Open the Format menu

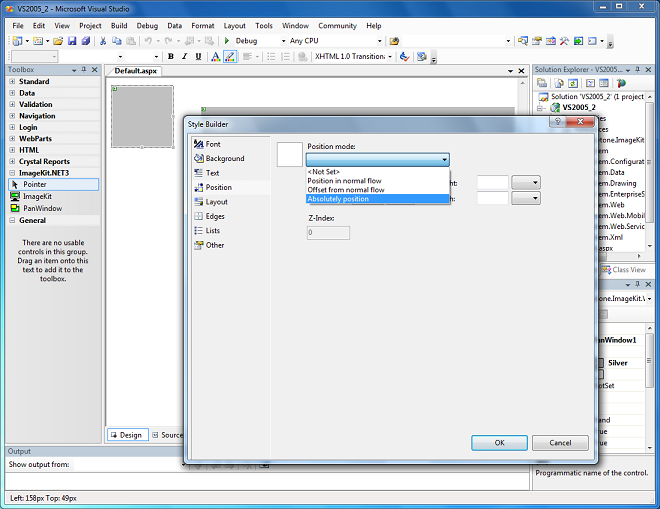click(203, 26)
